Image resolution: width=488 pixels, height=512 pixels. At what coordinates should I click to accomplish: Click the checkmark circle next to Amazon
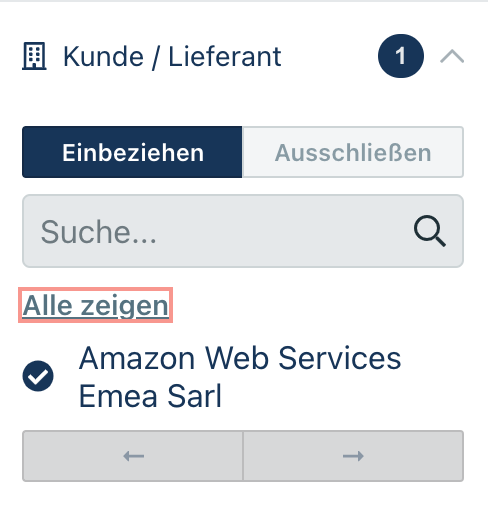tap(38, 376)
